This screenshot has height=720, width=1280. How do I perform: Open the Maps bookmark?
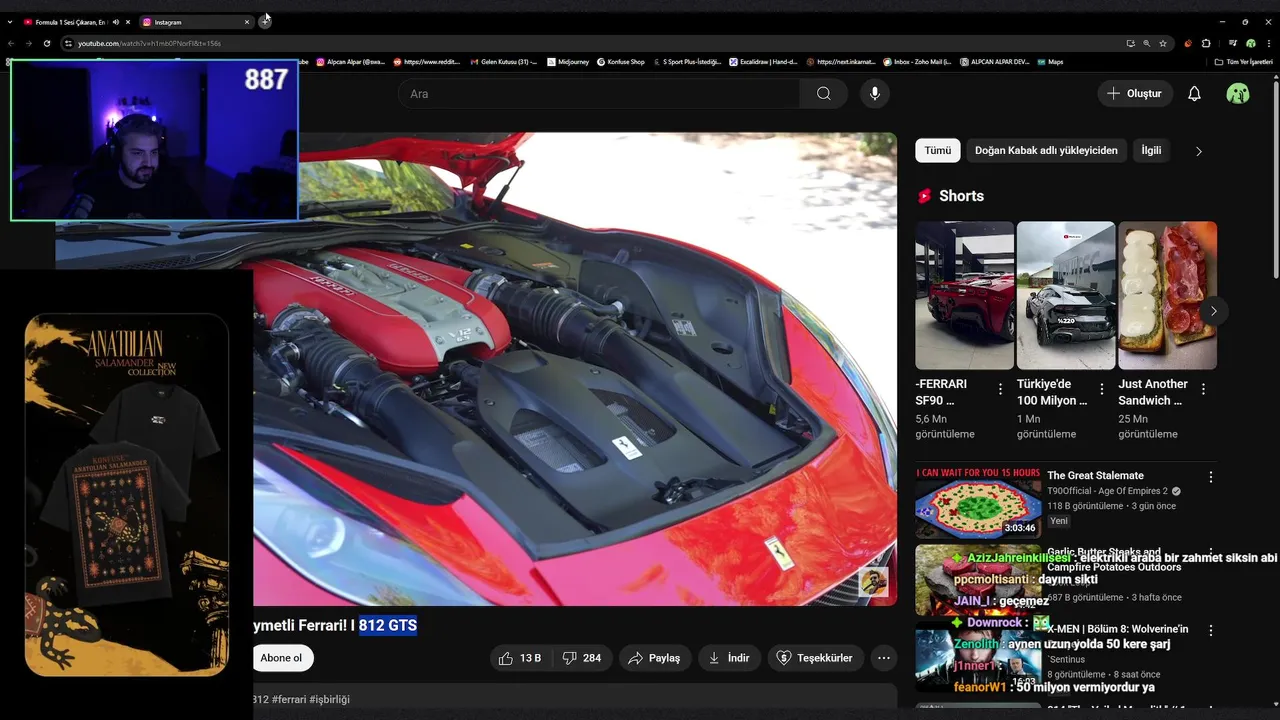(x=1049, y=61)
